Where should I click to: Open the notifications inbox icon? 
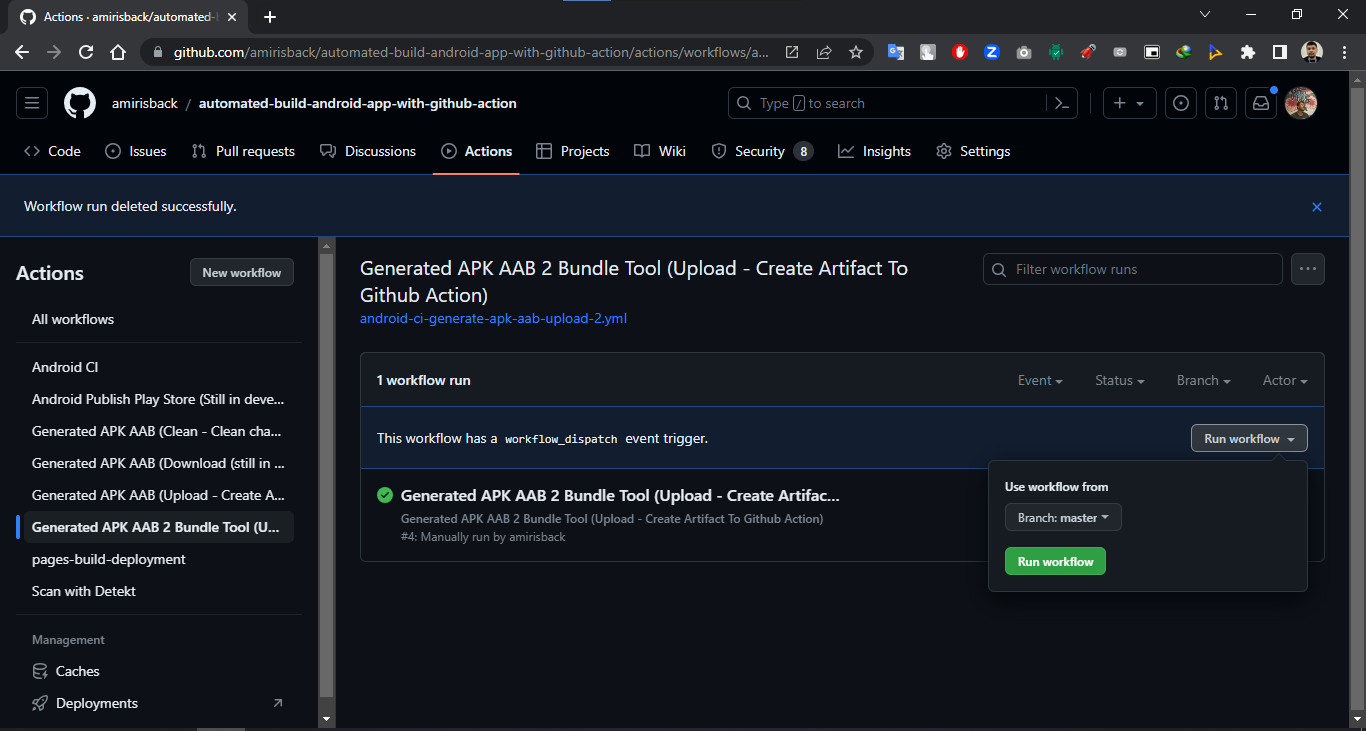pos(1261,103)
